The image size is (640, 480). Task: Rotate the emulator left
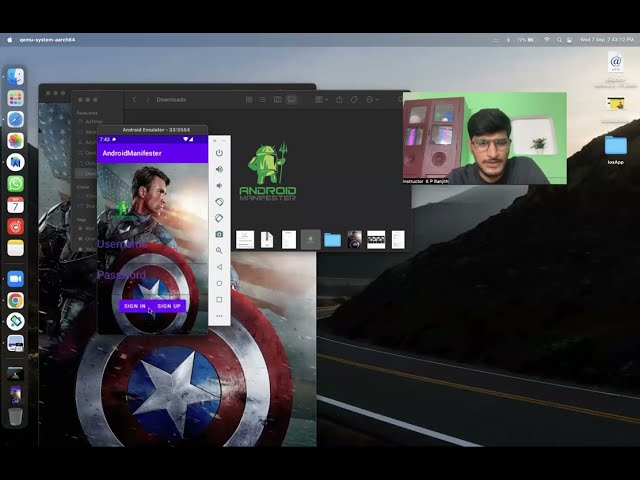(x=219, y=202)
